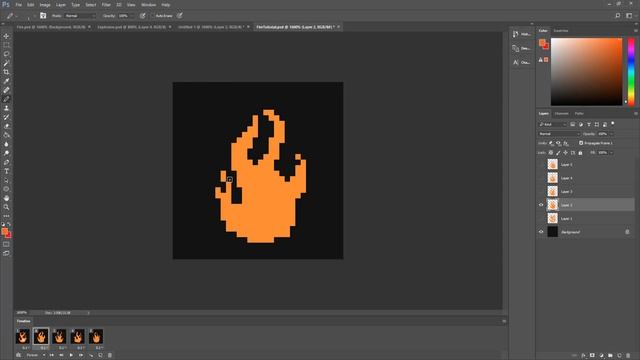Click the foreground color swatch in toolbar
The height and width of the screenshot is (360, 640).
(4, 231)
